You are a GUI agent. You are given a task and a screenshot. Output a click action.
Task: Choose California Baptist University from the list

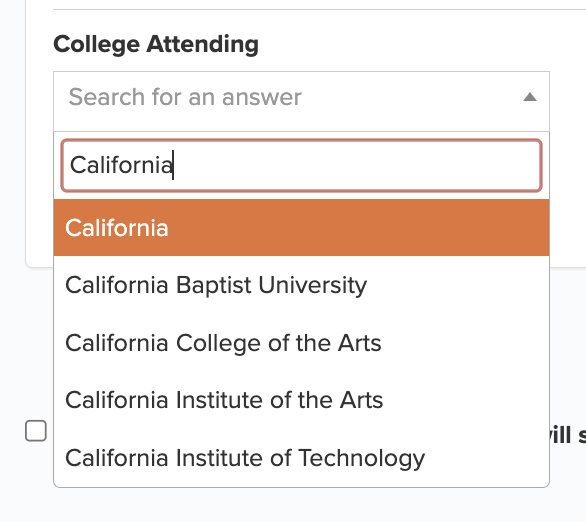[301, 285]
